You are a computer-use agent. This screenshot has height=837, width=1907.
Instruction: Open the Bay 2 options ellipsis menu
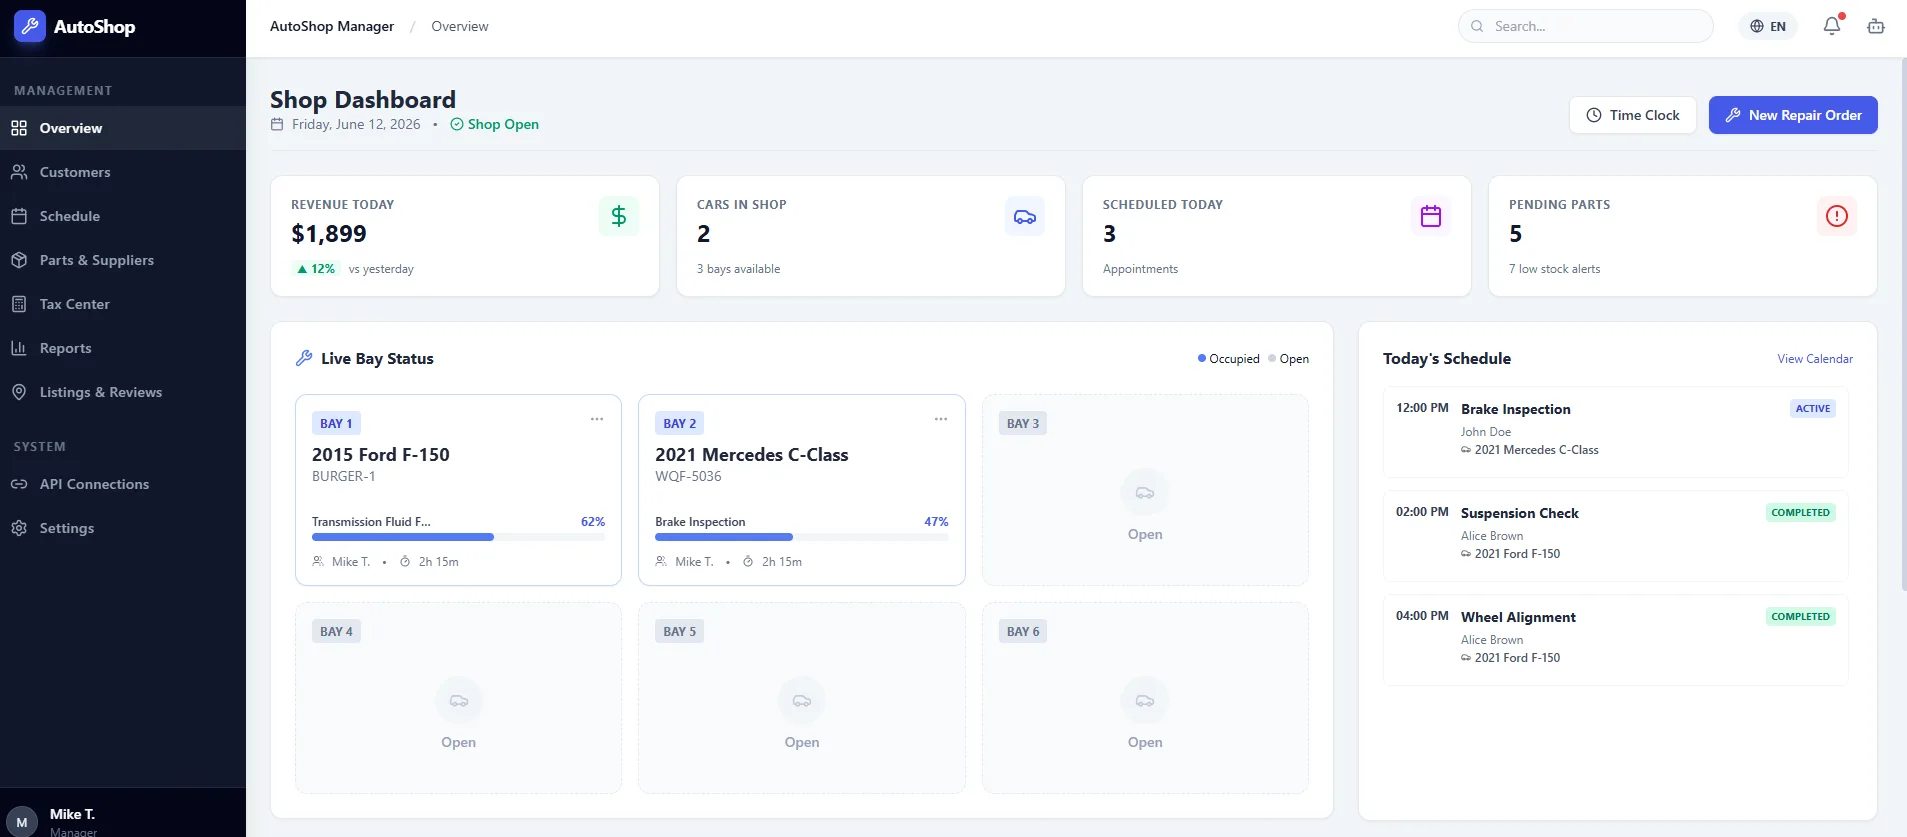click(941, 419)
